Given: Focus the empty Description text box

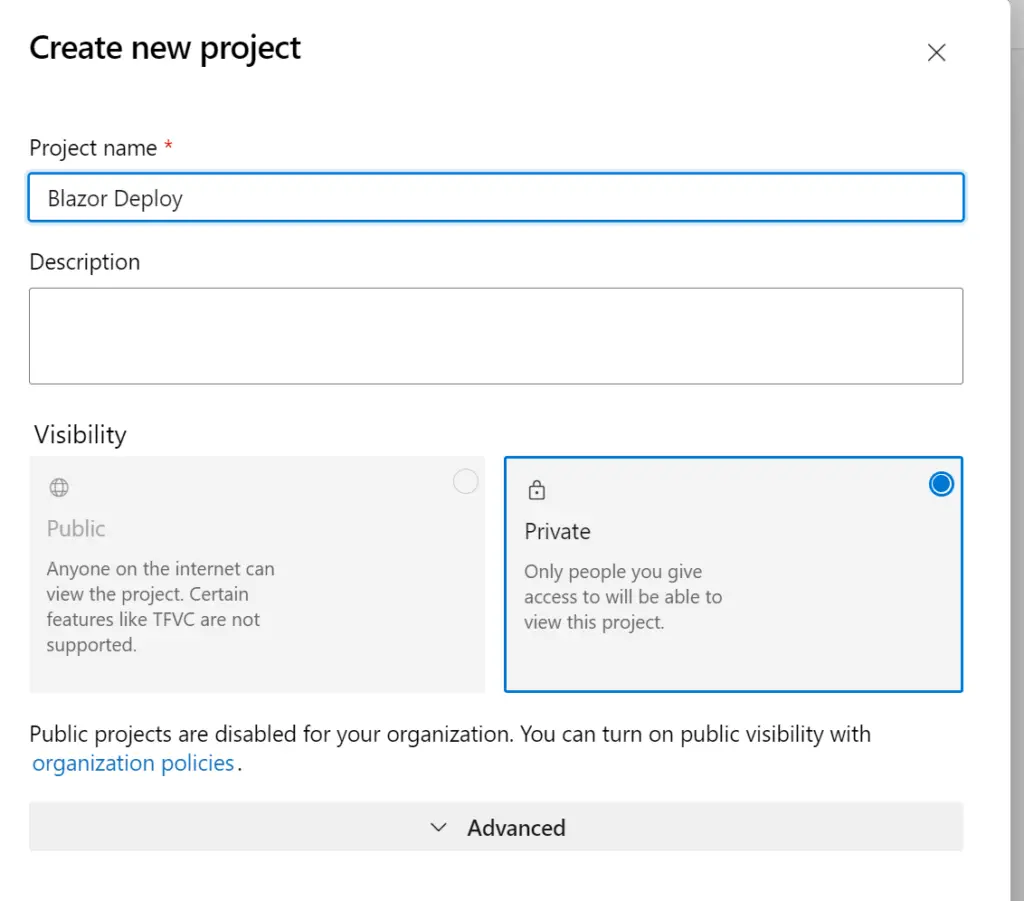Looking at the screenshot, I should tap(496, 336).
